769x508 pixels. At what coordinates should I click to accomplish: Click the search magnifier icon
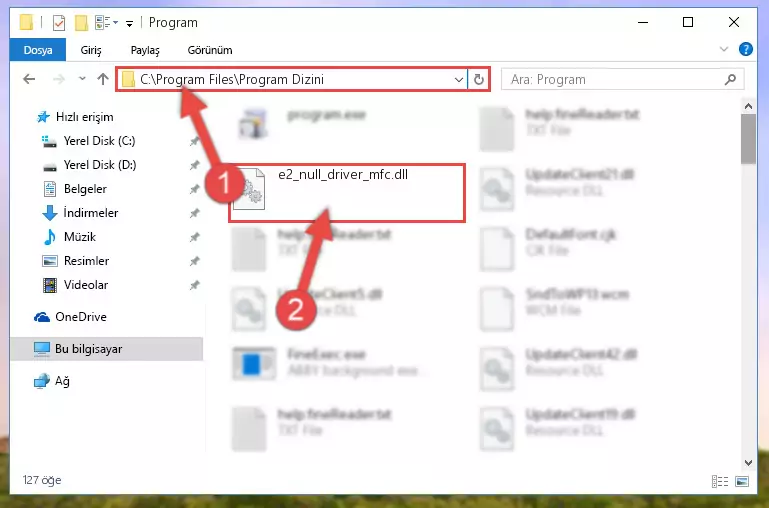(730, 79)
